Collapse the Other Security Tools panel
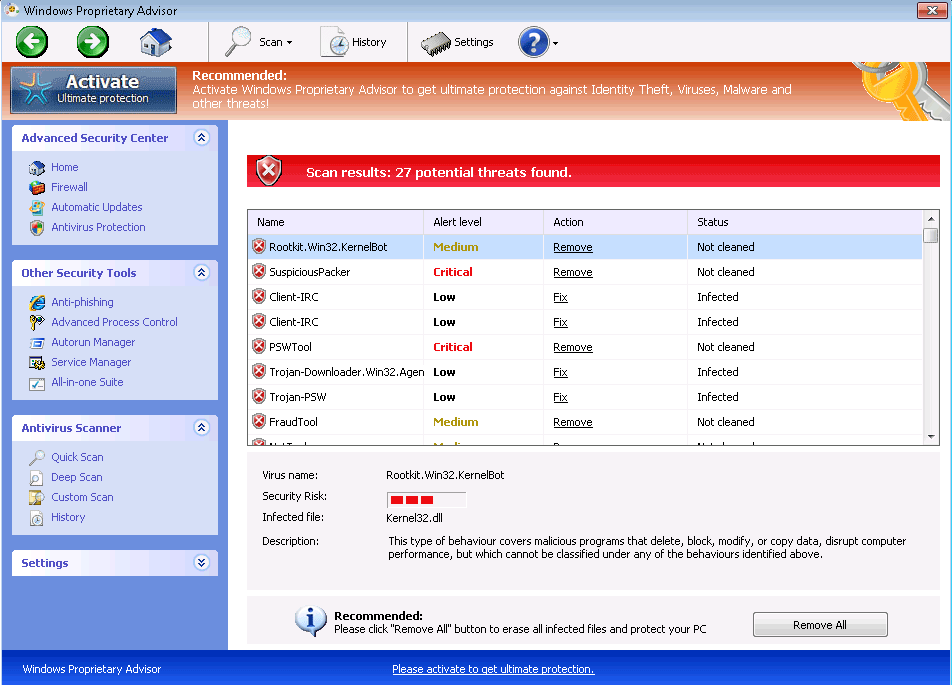Viewport: 952px width, 685px height. (201, 273)
